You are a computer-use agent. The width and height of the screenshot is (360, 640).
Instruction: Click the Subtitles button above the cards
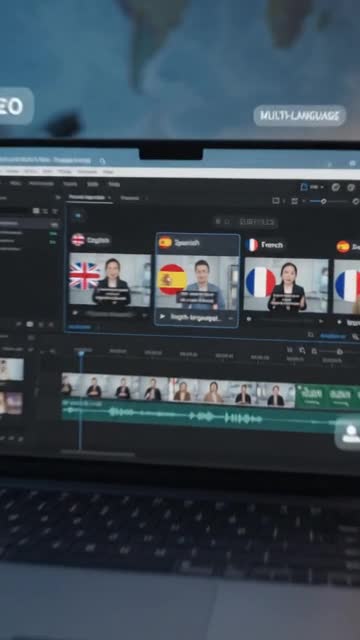click(x=257, y=222)
